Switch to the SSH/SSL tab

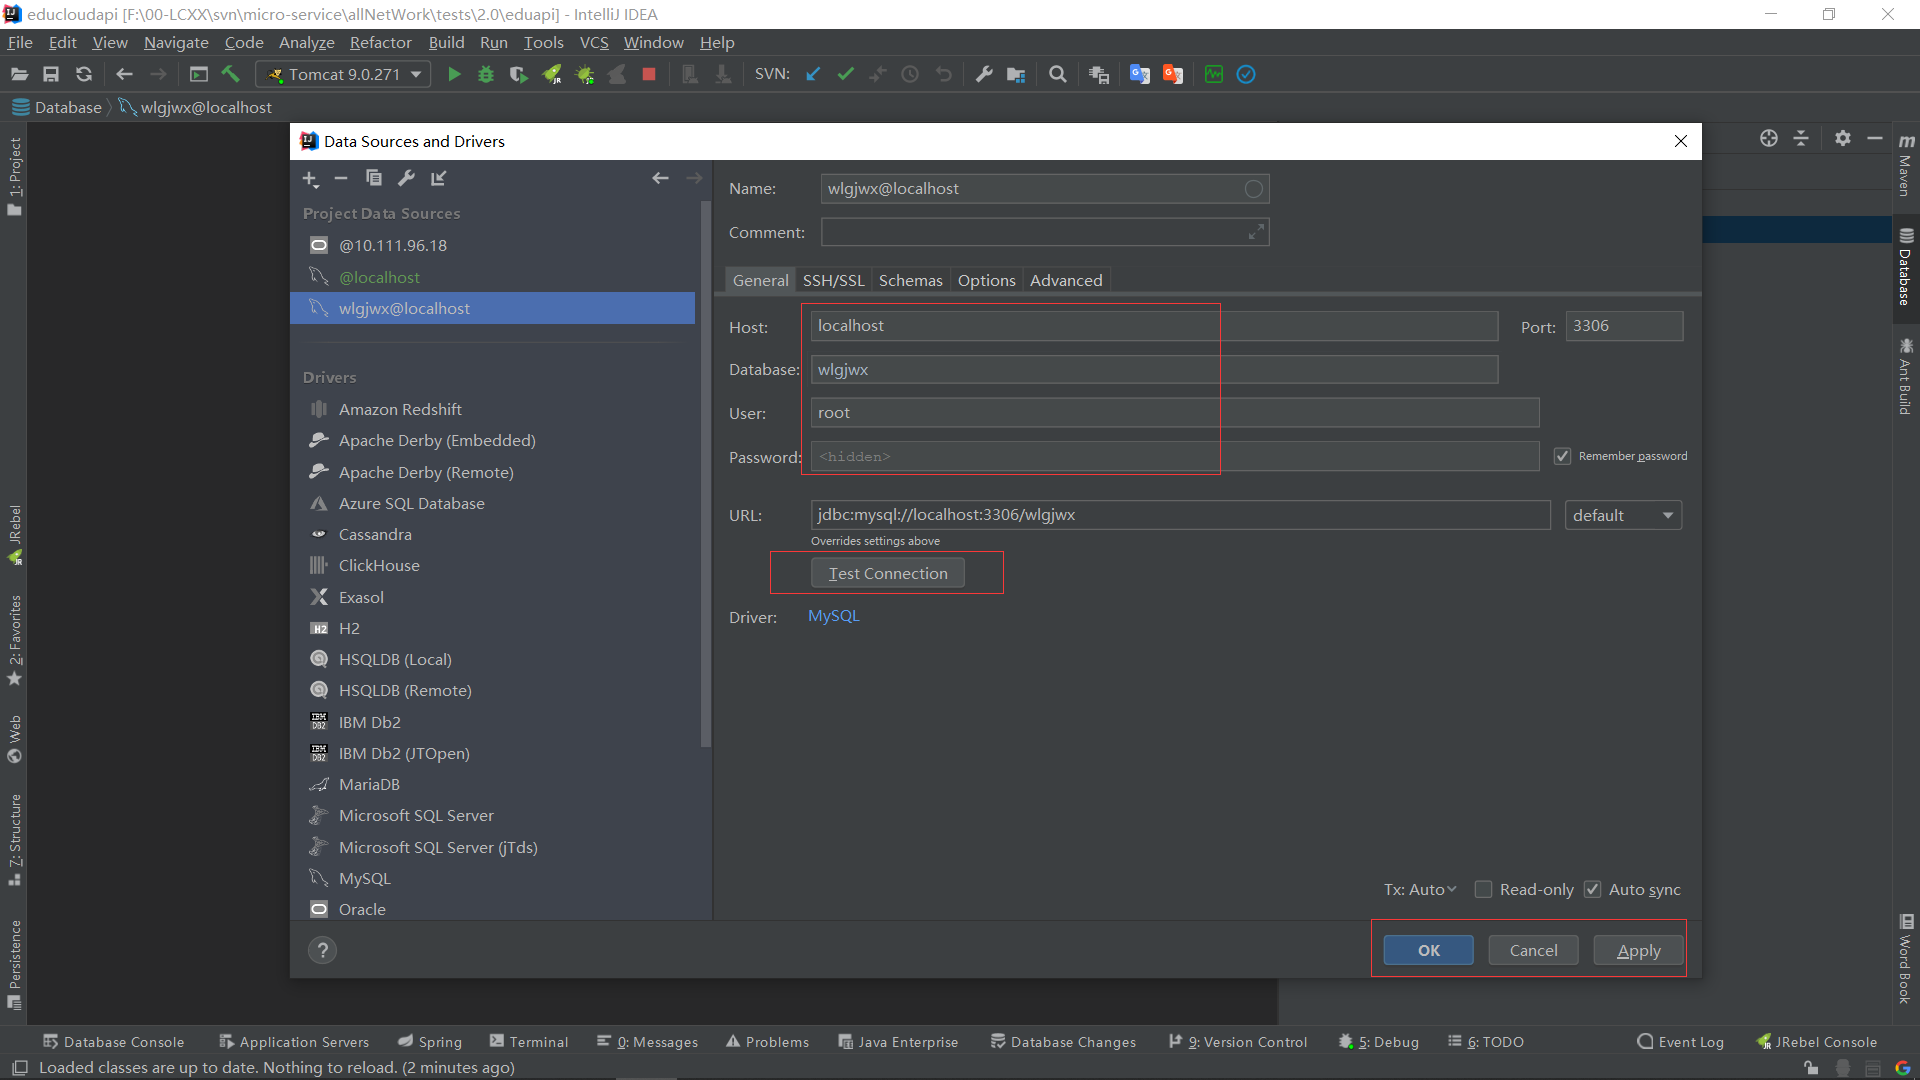pyautogui.click(x=833, y=280)
